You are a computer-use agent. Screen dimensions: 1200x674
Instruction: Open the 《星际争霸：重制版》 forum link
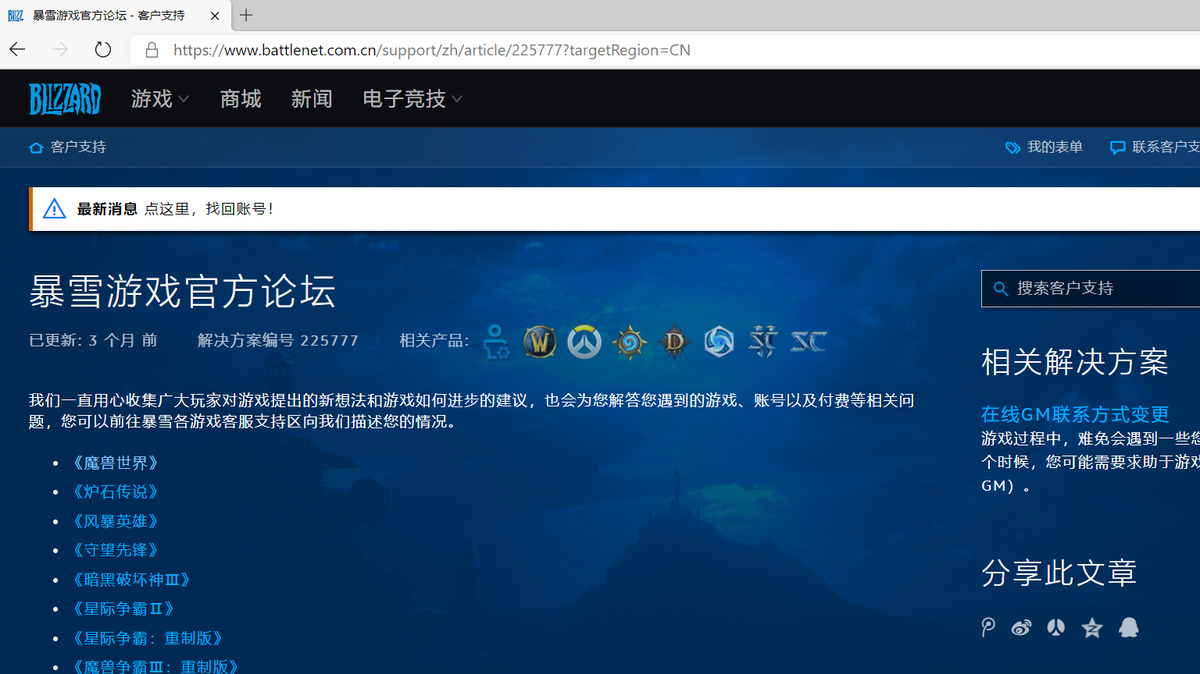point(148,638)
